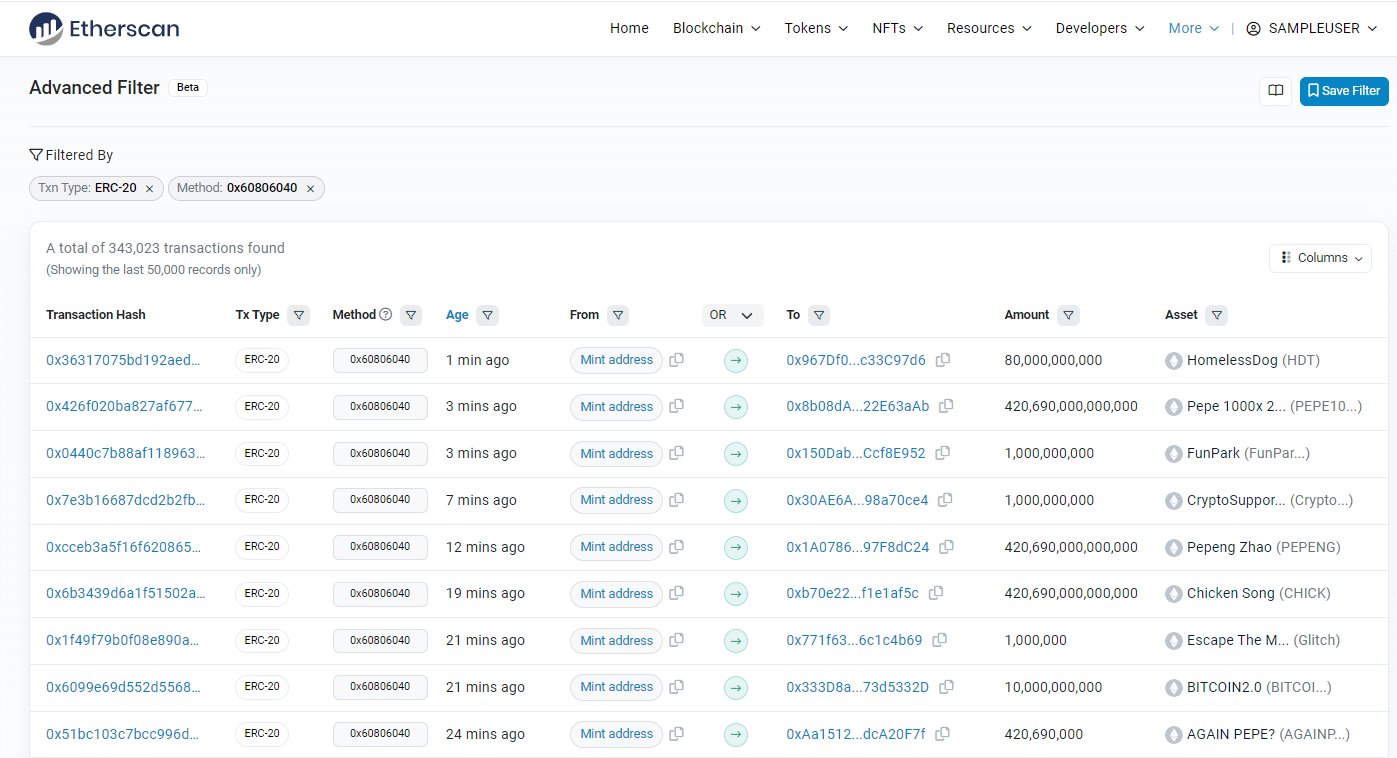Open transaction 0x426f020ba827af677...
This screenshot has width=1397, height=758.
(126, 406)
